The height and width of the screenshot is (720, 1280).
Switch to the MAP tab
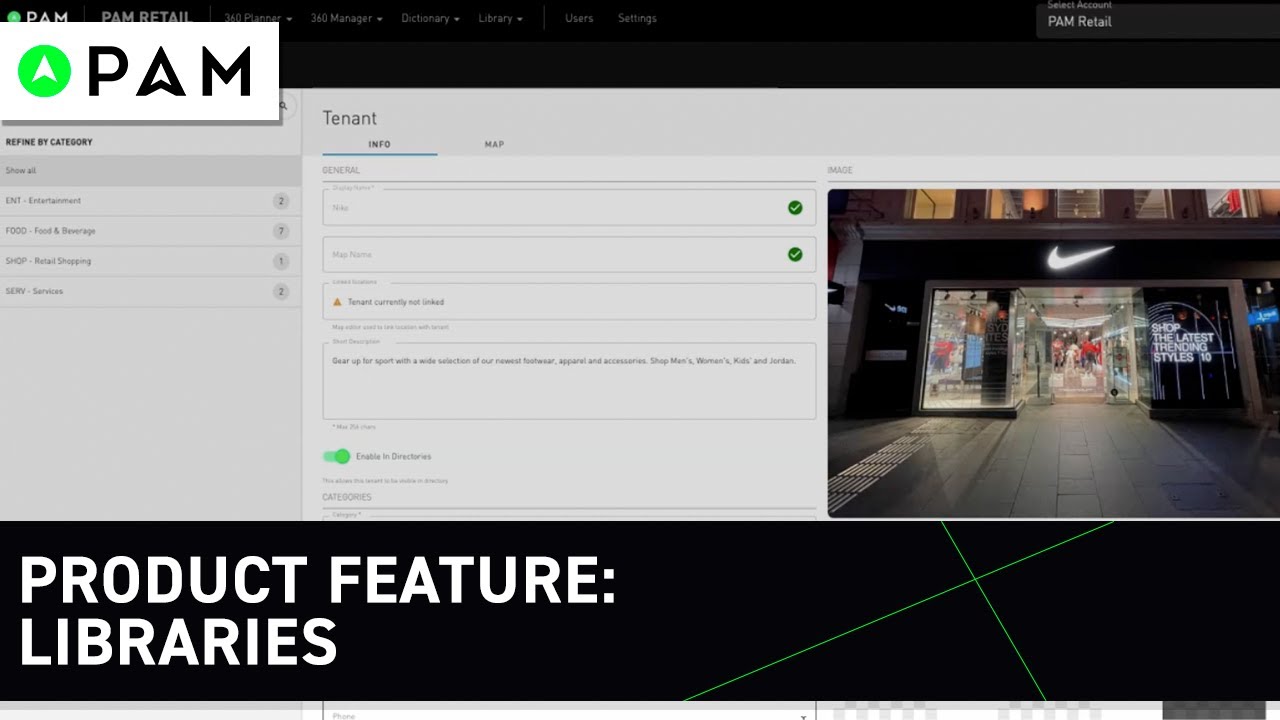point(494,144)
